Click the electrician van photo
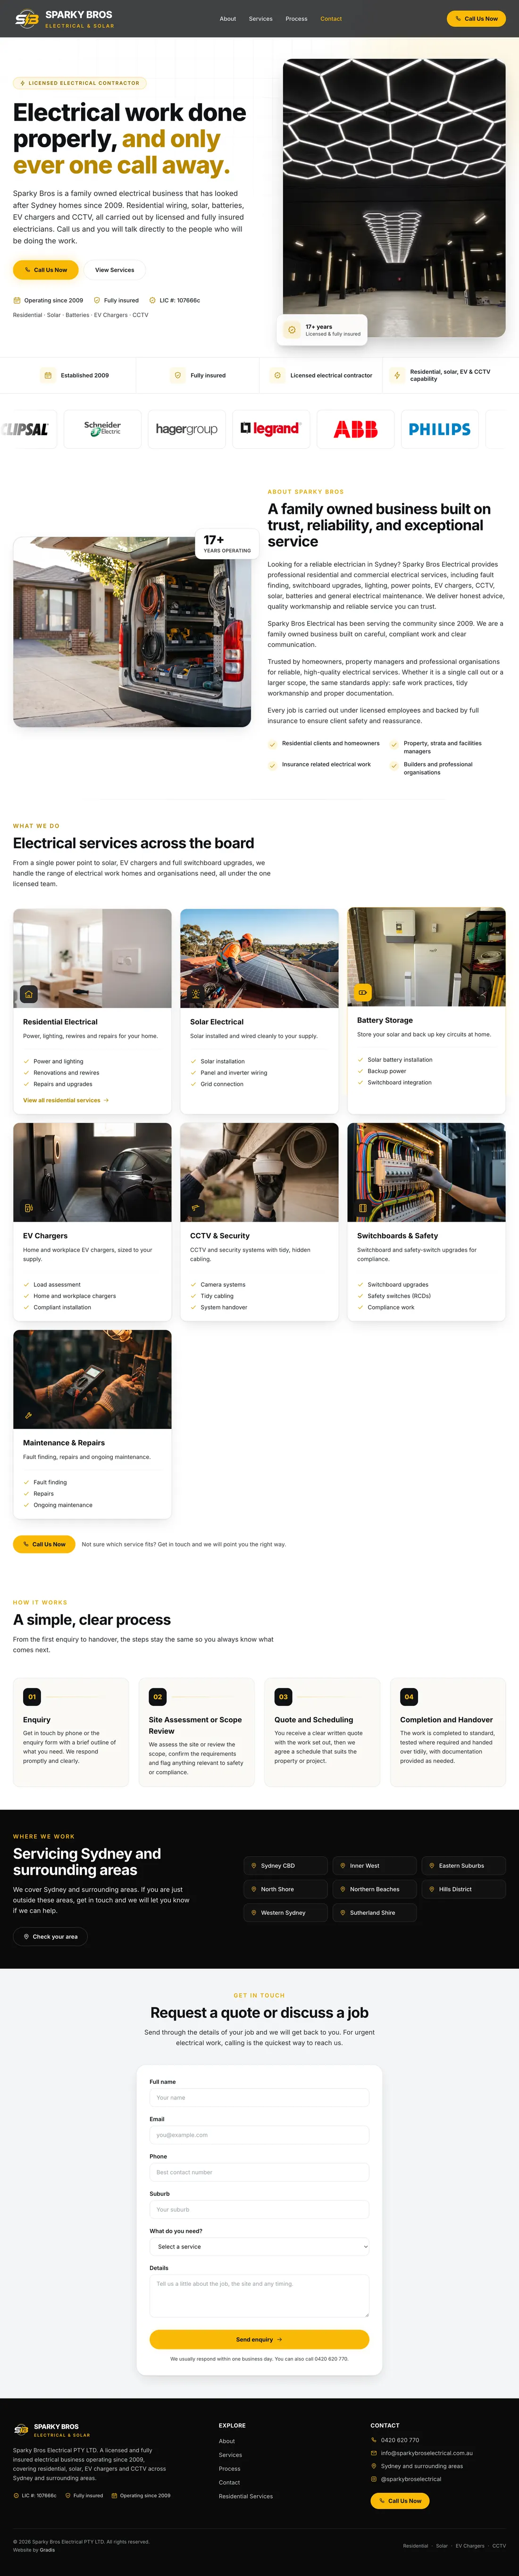Screen dimensions: 519x2576 (x=132, y=632)
